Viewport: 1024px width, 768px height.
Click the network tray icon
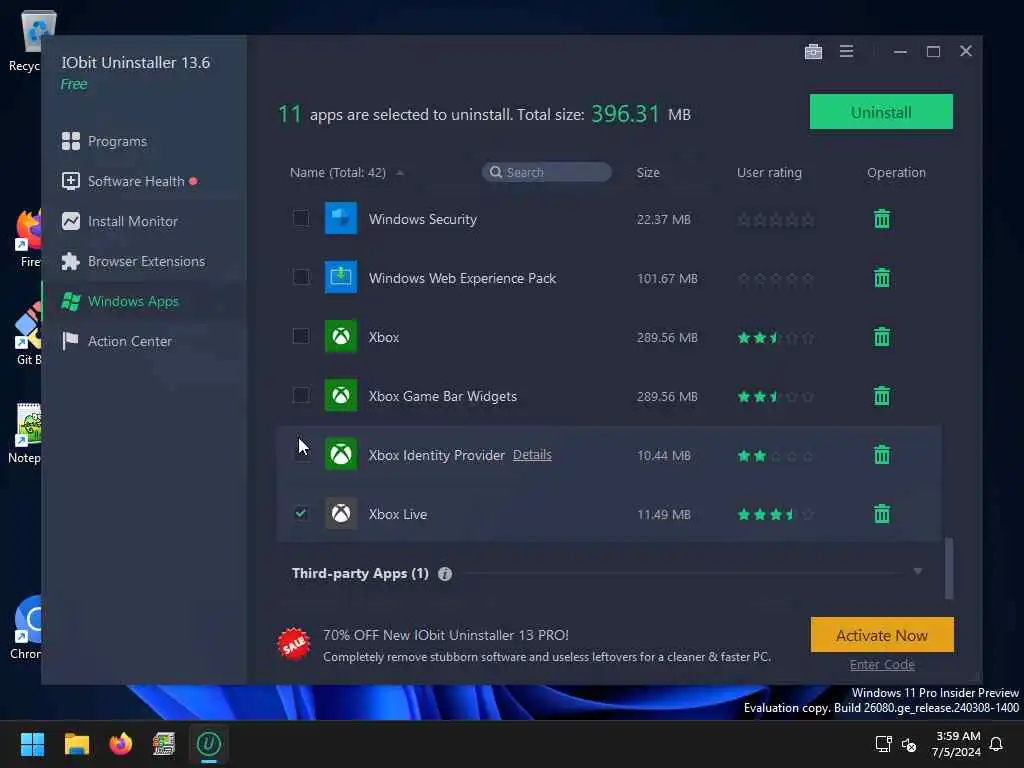[883, 744]
